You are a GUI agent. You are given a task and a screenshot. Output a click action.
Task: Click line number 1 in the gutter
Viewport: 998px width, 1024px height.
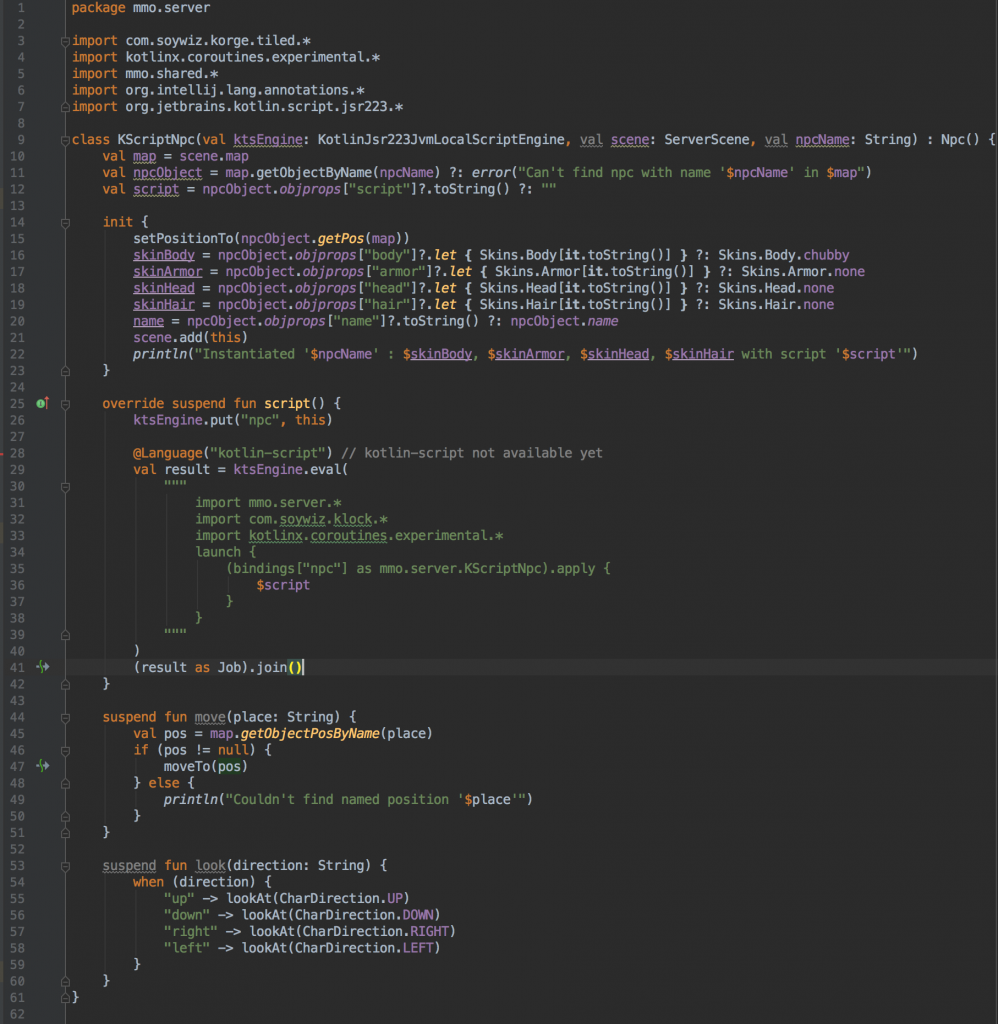click(22, 8)
